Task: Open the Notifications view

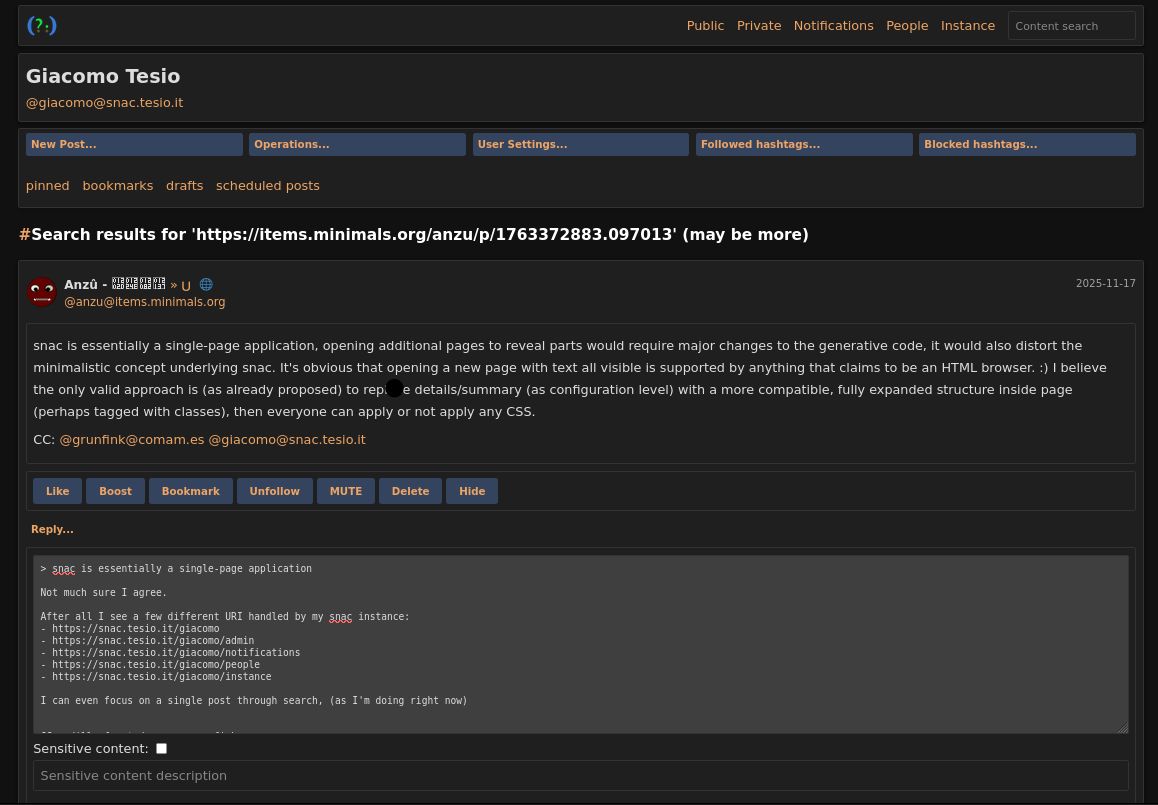Action: click(833, 25)
